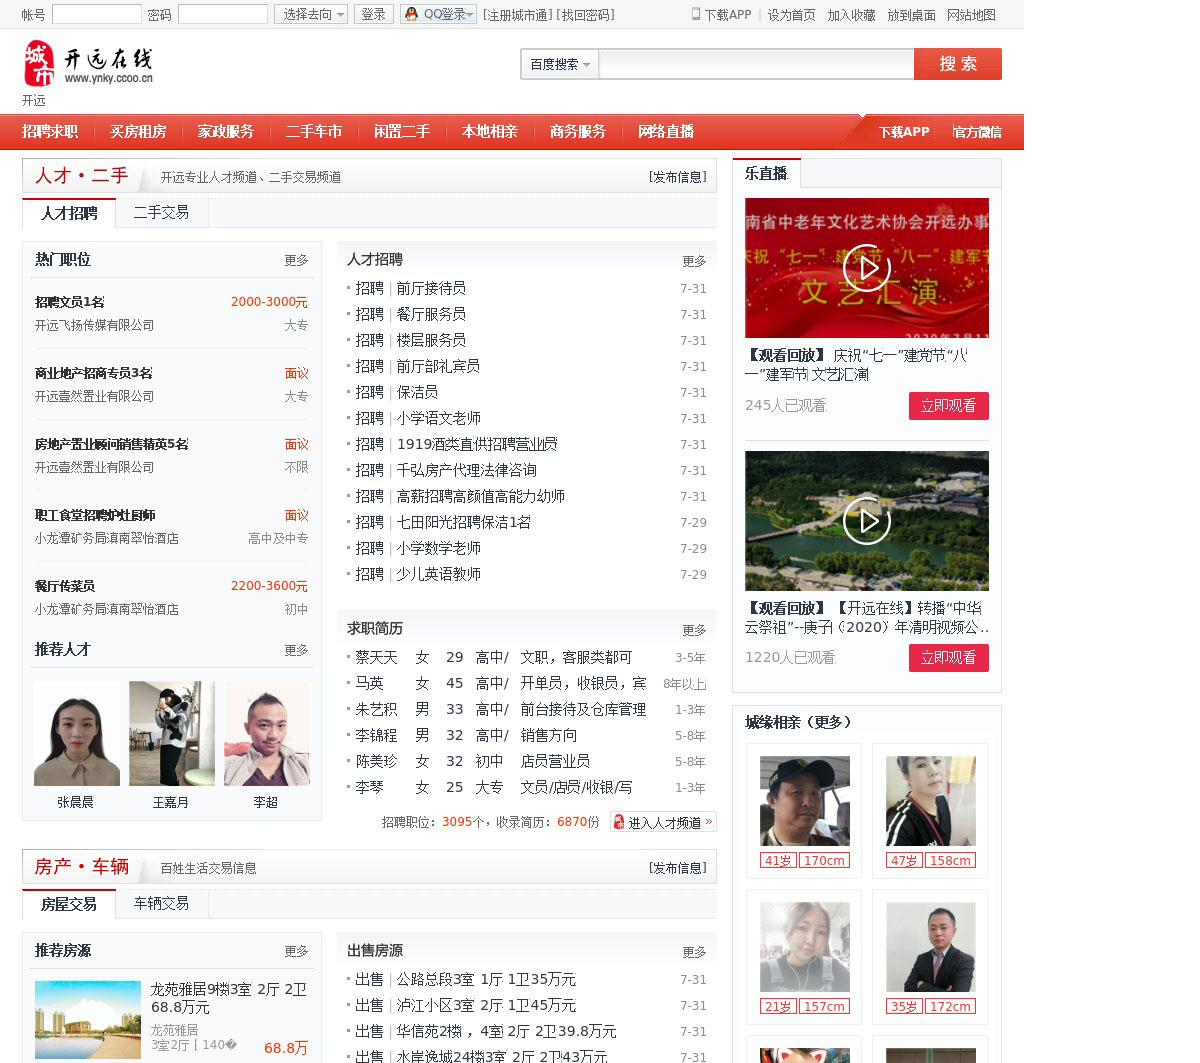Open the 35岁 172cm dating profile photo
Viewport: 1200px width, 1063px height.
pyautogui.click(x=930, y=947)
